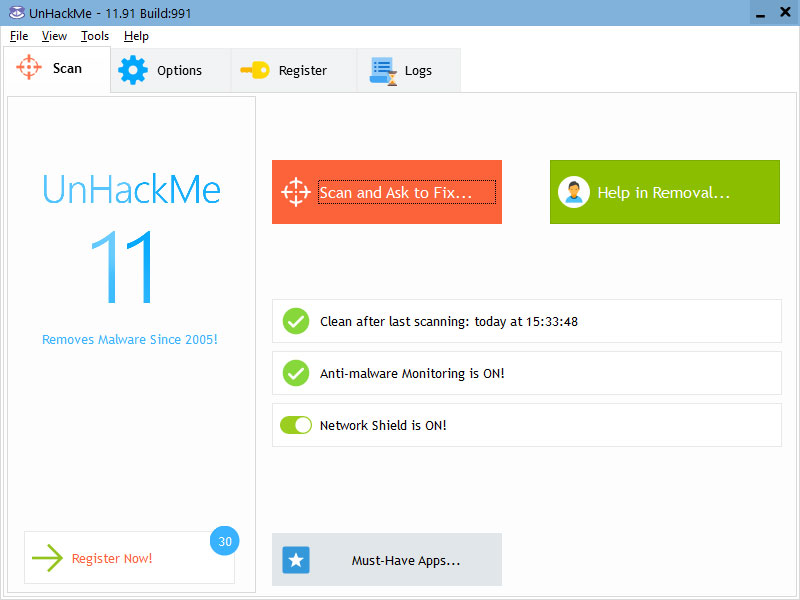Viewport: 800px width, 600px height.
Task: Click the UnHackMe logo text
Action: [131, 189]
